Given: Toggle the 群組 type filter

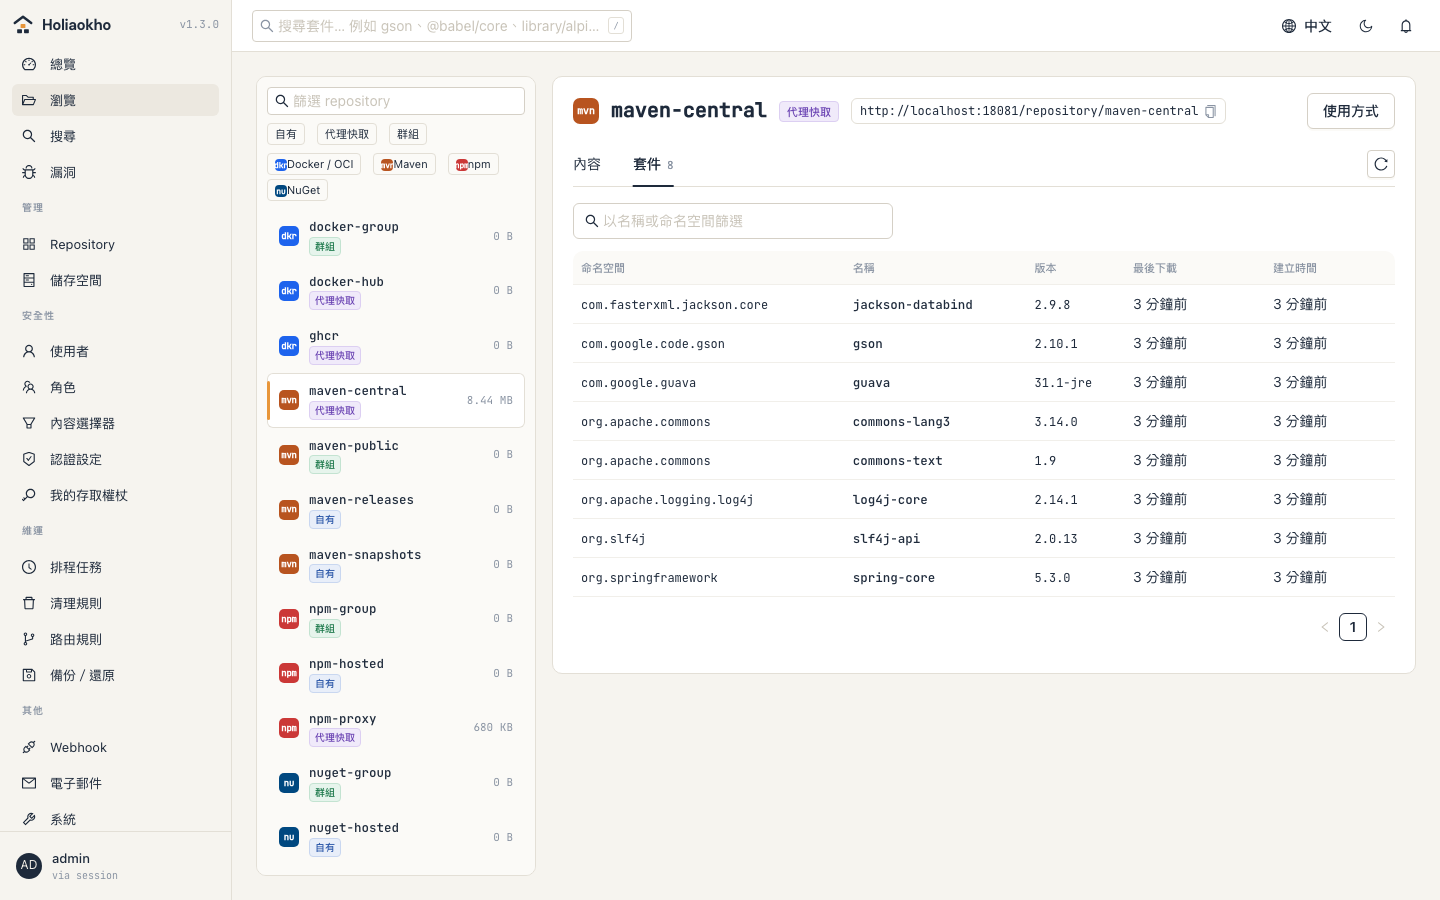Looking at the screenshot, I should tap(408, 134).
